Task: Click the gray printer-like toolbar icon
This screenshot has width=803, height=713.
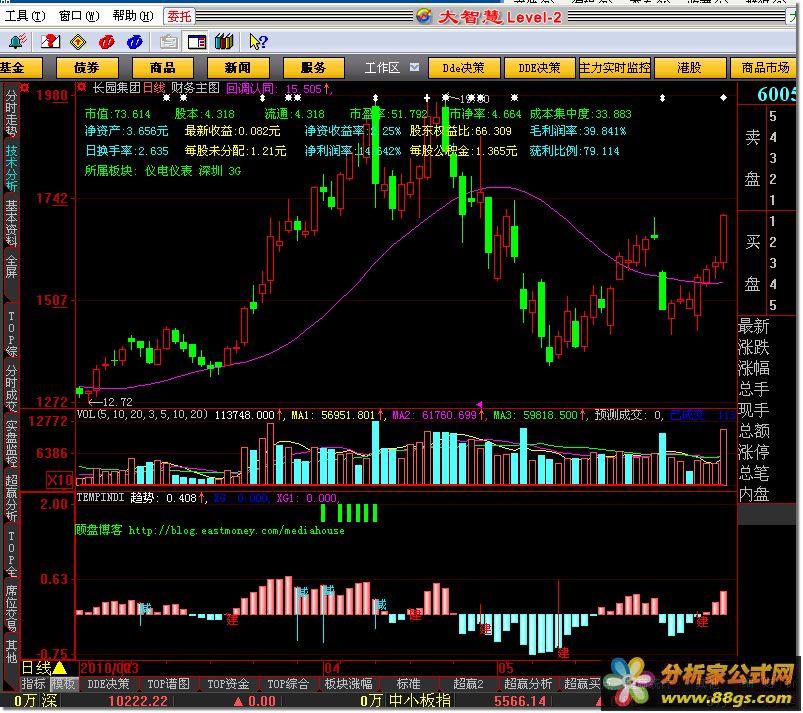Action: (168, 41)
